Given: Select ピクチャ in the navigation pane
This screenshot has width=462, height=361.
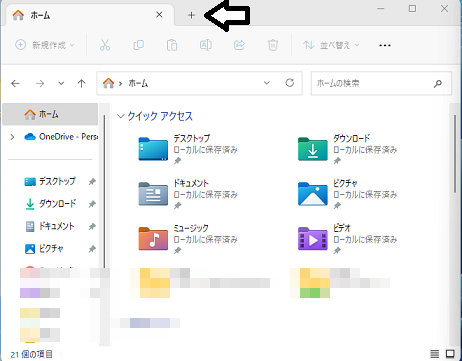Looking at the screenshot, I should [44, 249].
